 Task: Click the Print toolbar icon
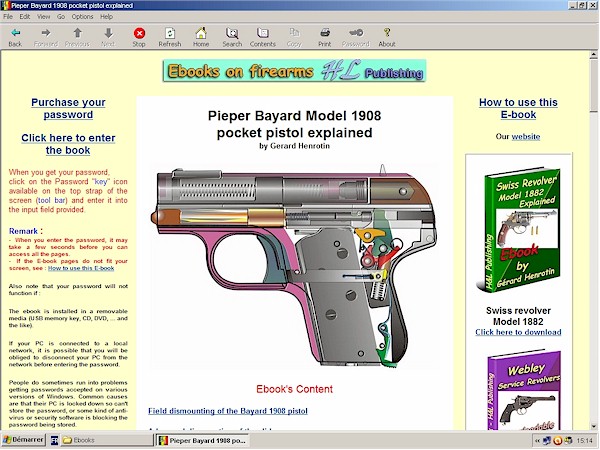324,33
